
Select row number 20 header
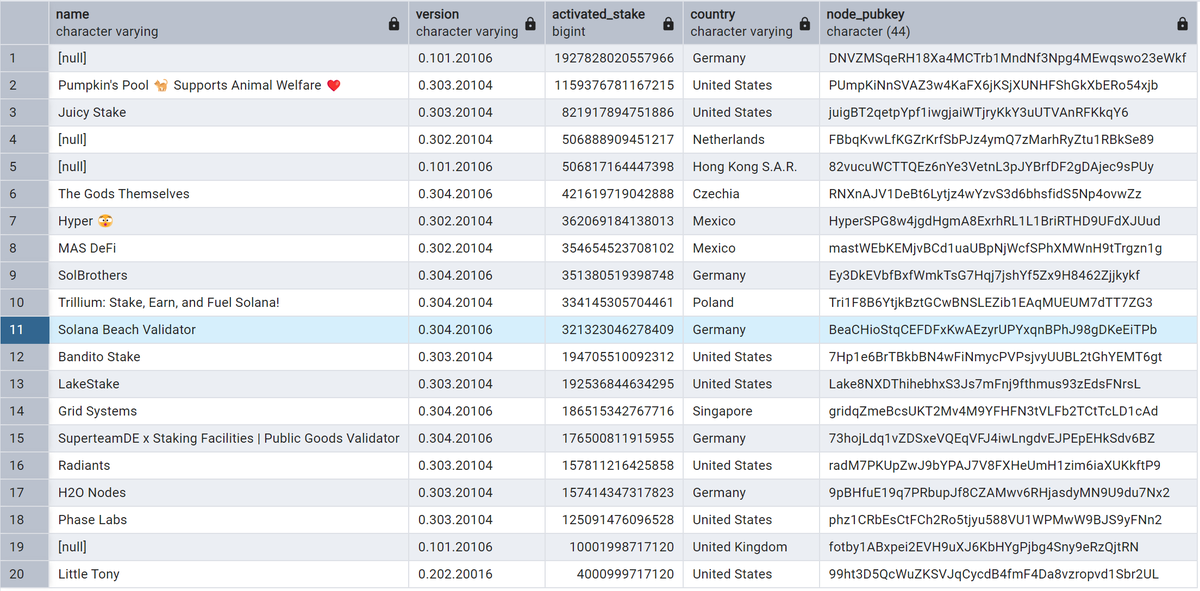coord(24,574)
